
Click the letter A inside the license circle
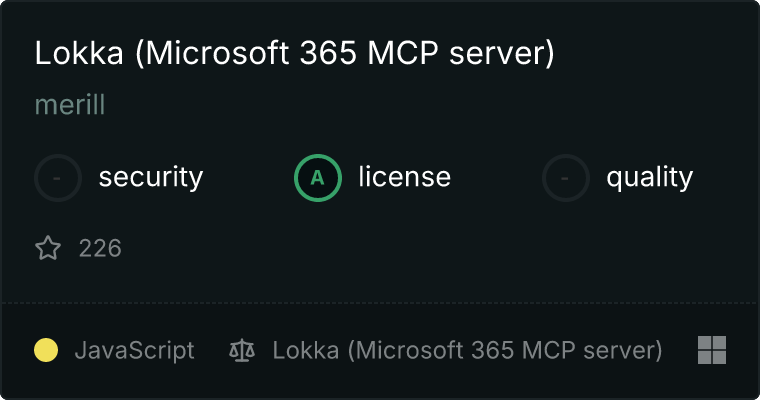318,178
